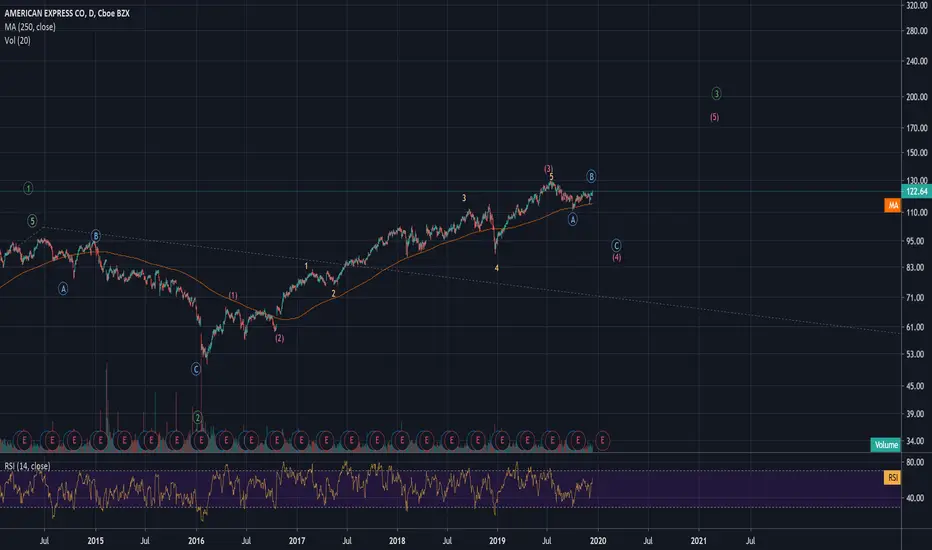This screenshot has height=550, width=932.
Task: Click the 2019 label on the time axis
Action: pos(497,540)
